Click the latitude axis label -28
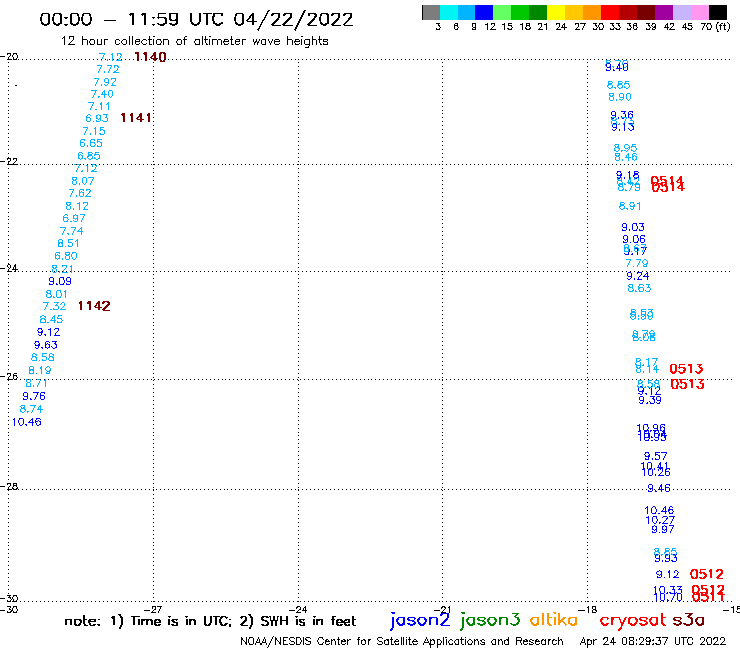This screenshot has height=650, width=740. (9, 487)
